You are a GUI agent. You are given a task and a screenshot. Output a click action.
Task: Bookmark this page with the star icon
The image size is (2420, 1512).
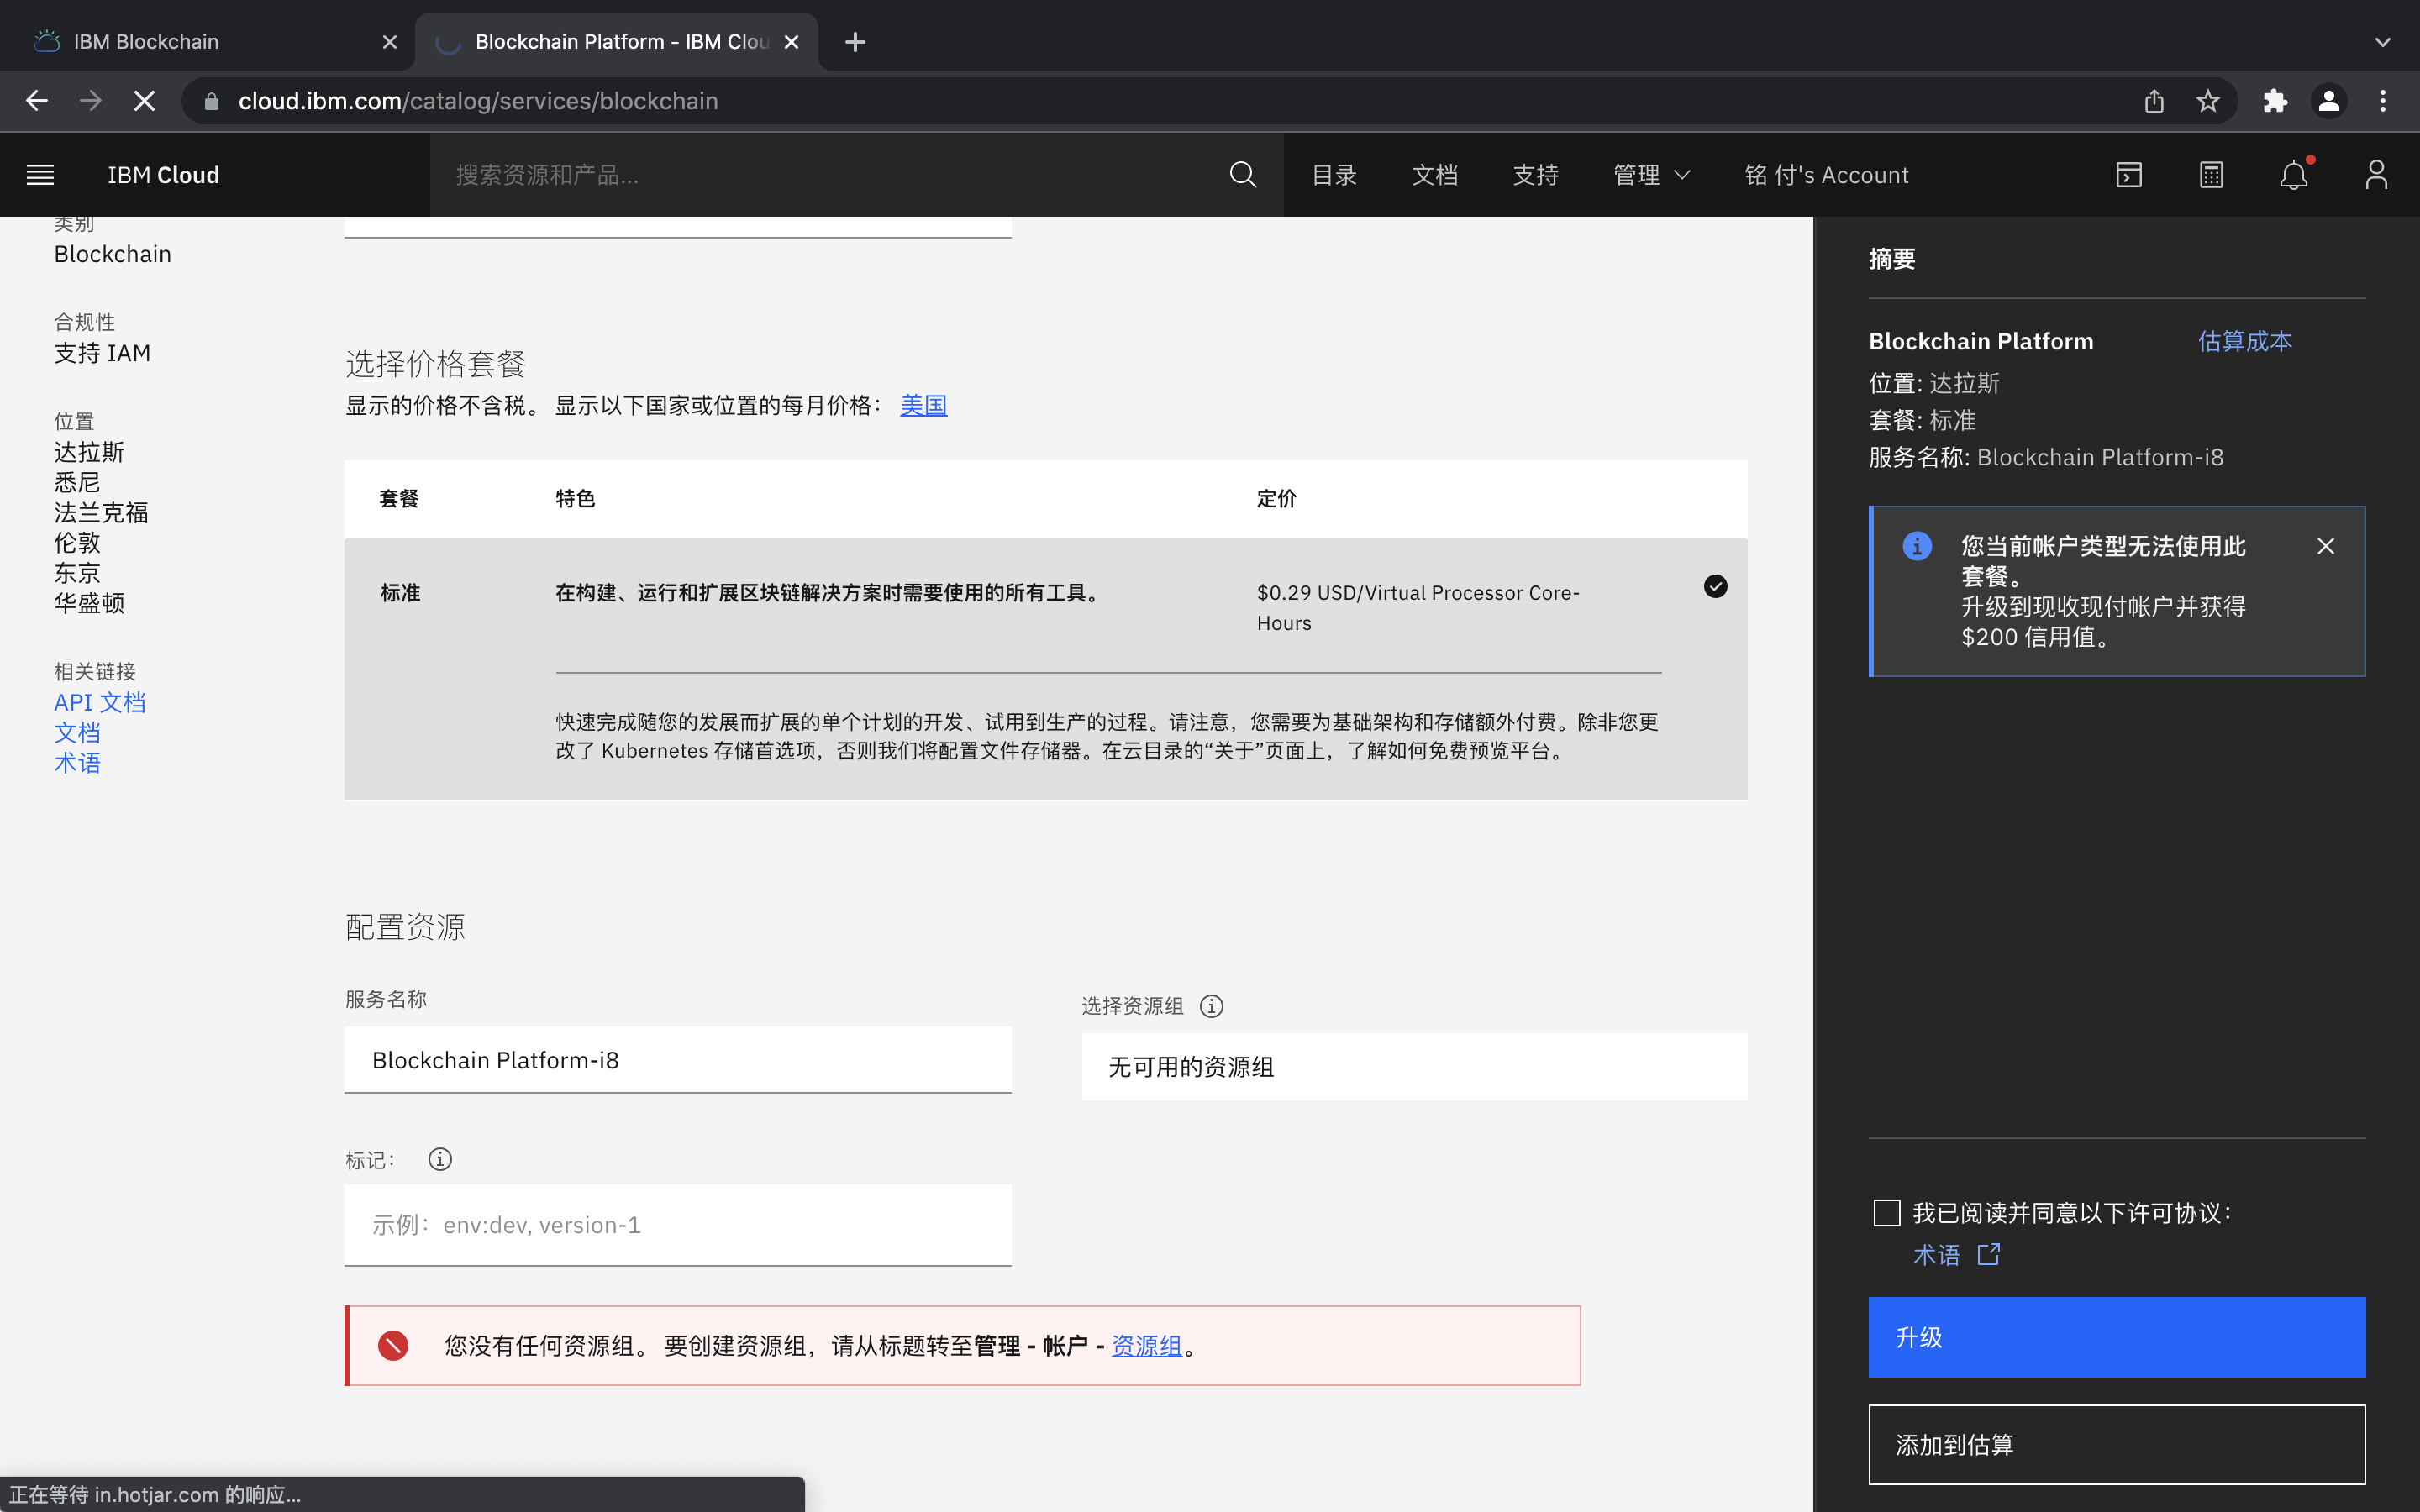pos(2208,101)
